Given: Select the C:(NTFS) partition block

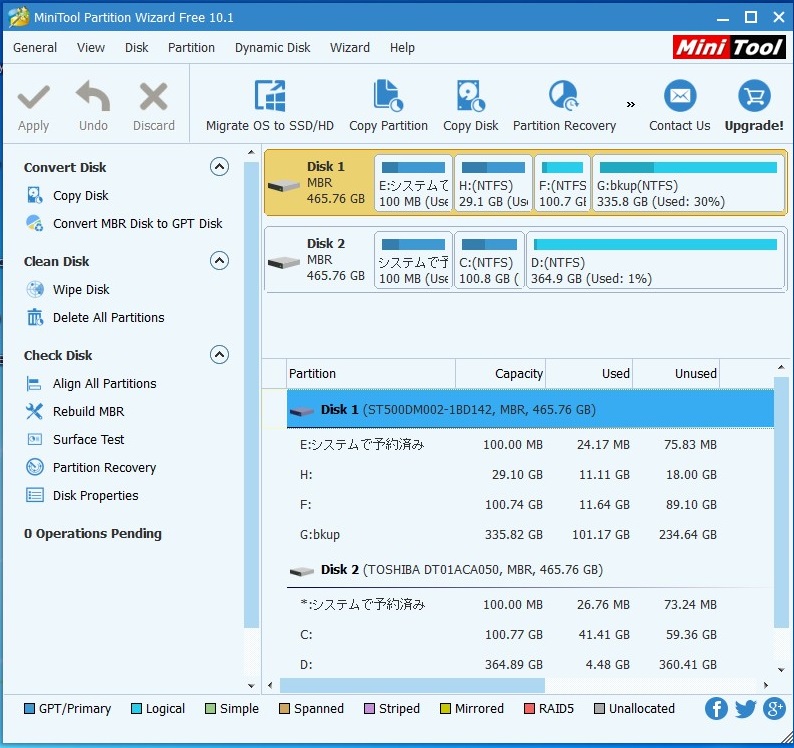Looking at the screenshot, I should [489, 260].
